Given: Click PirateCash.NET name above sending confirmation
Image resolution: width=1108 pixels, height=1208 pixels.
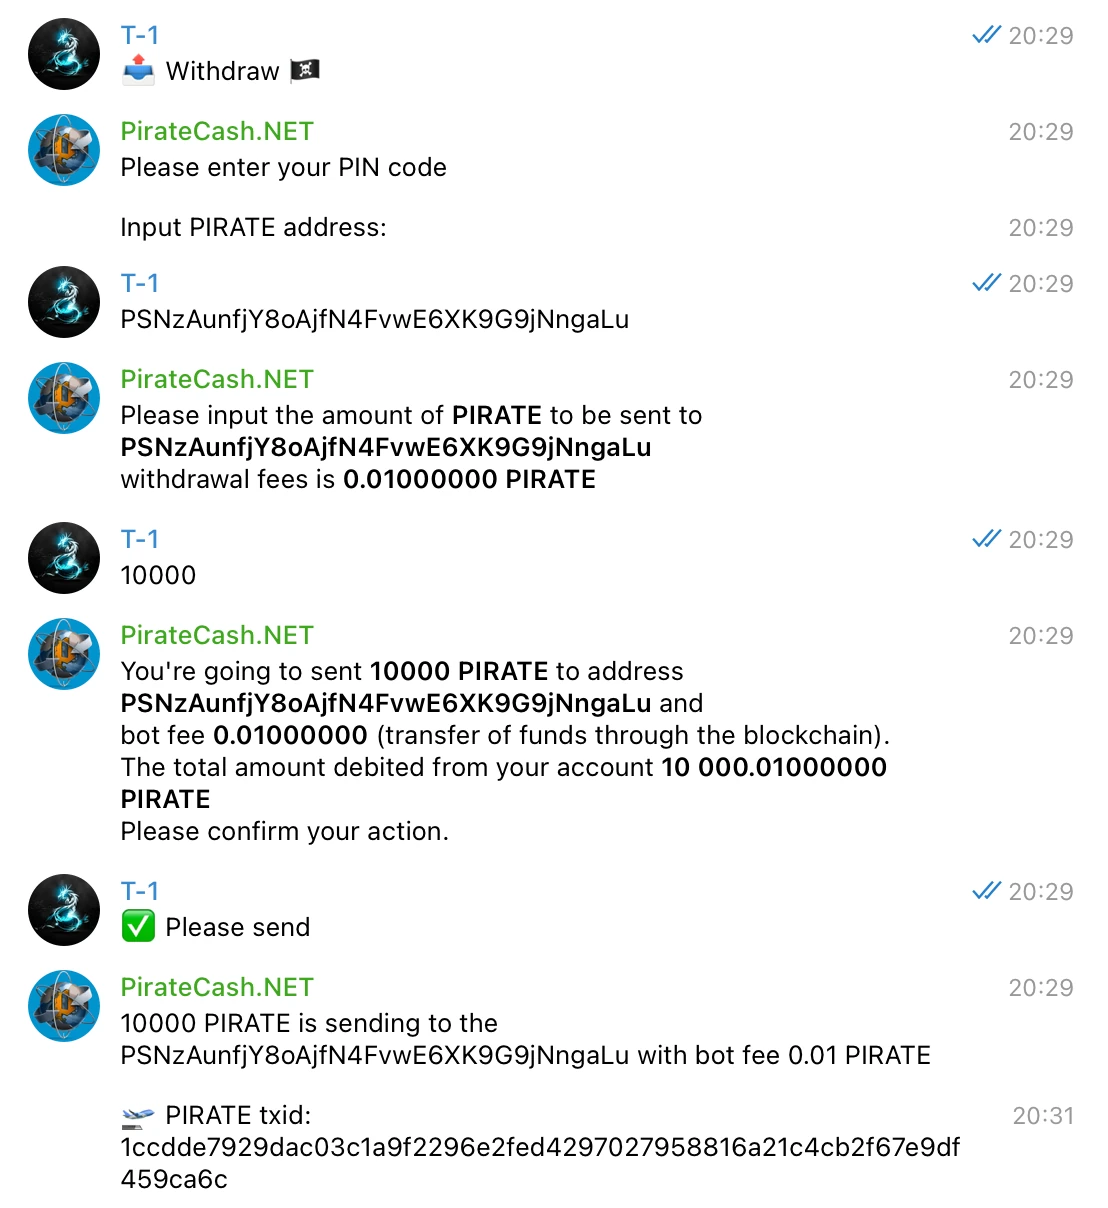Looking at the screenshot, I should point(217,987).
